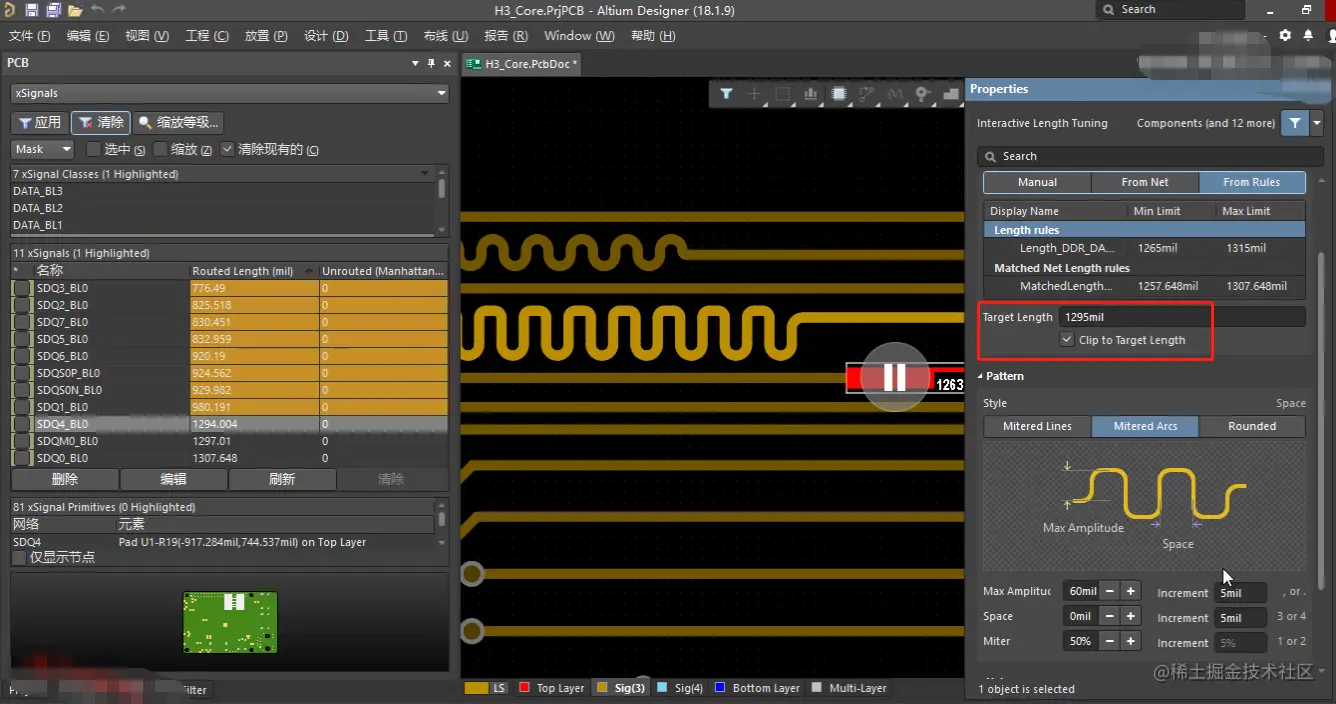Click the Redo arrow icon
The width and height of the screenshot is (1336, 704).
click(x=119, y=10)
